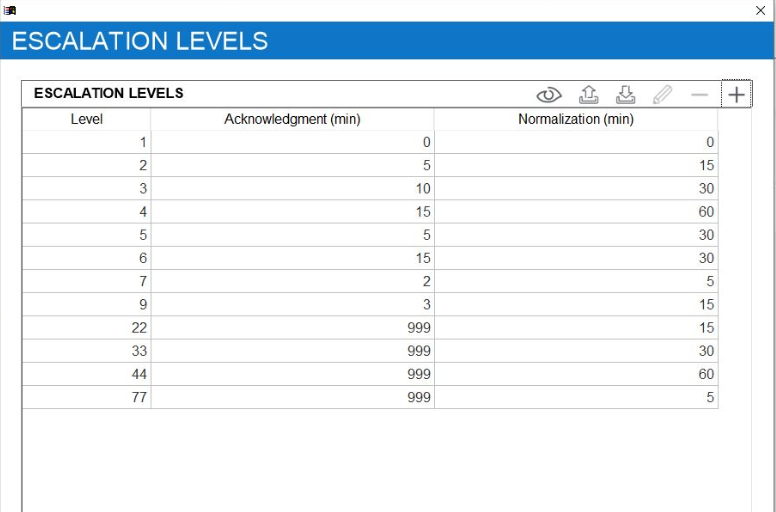Viewport: 776px width, 512px height.
Task: Select the level 77 row
Action: pyautogui.click(x=86, y=397)
